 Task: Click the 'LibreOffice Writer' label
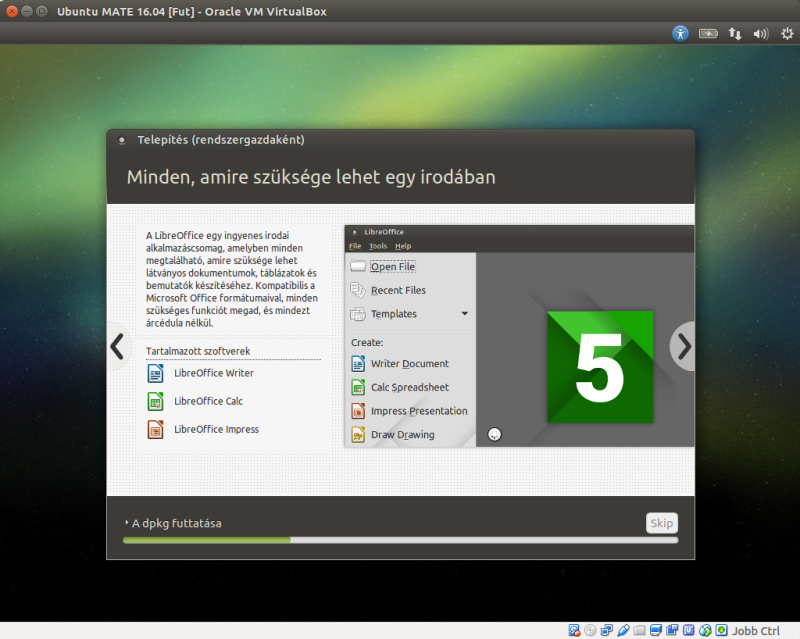[214, 373]
